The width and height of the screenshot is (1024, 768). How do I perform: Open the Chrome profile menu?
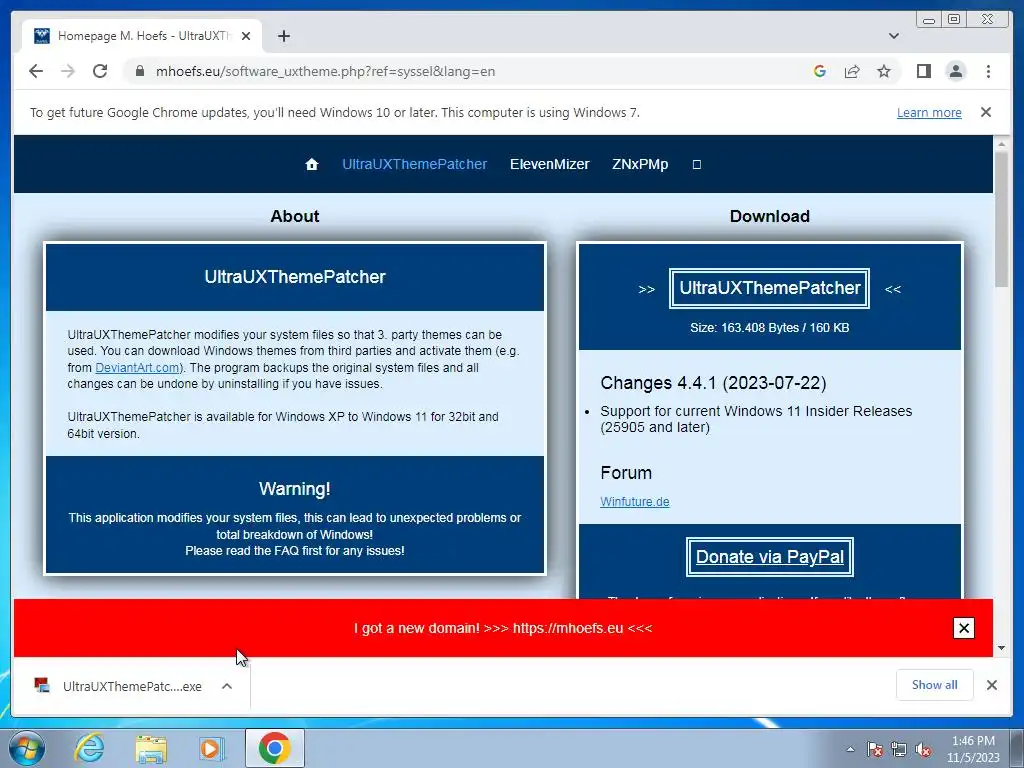pyautogui.click(x=956, y=71)
